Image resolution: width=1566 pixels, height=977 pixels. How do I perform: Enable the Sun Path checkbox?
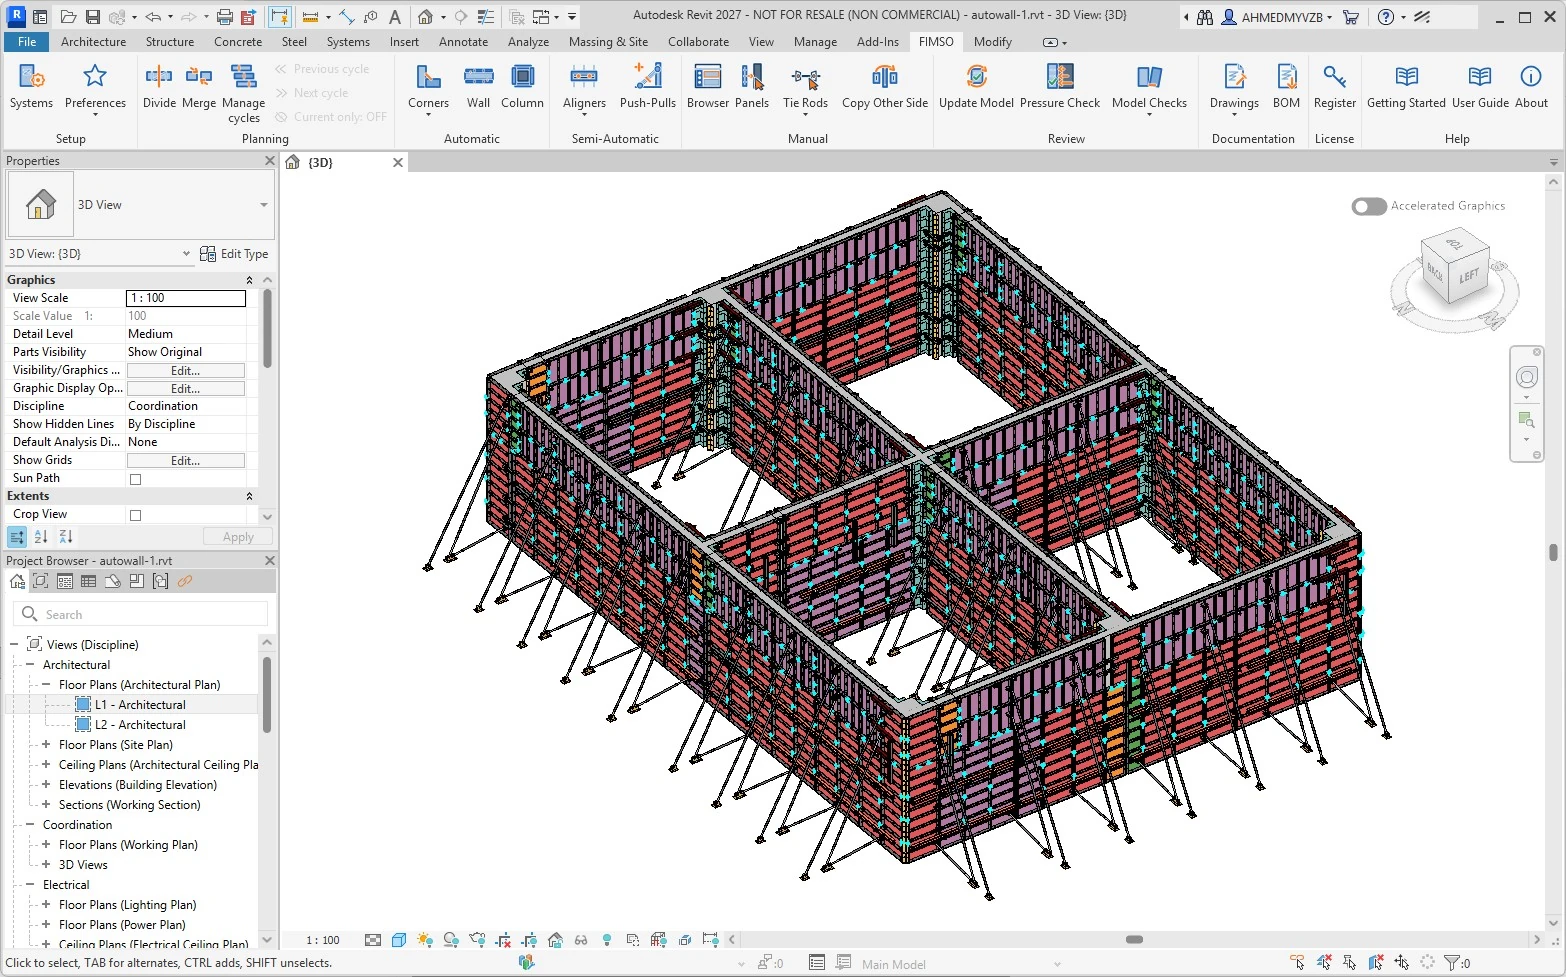[x=136, y=479]
